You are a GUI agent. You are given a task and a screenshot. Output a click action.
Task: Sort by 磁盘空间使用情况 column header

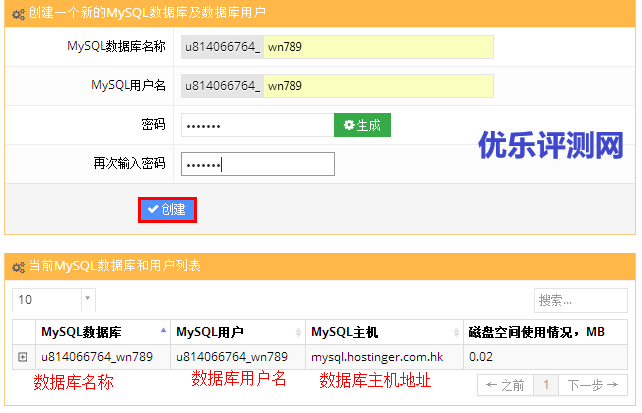[544, 332]
